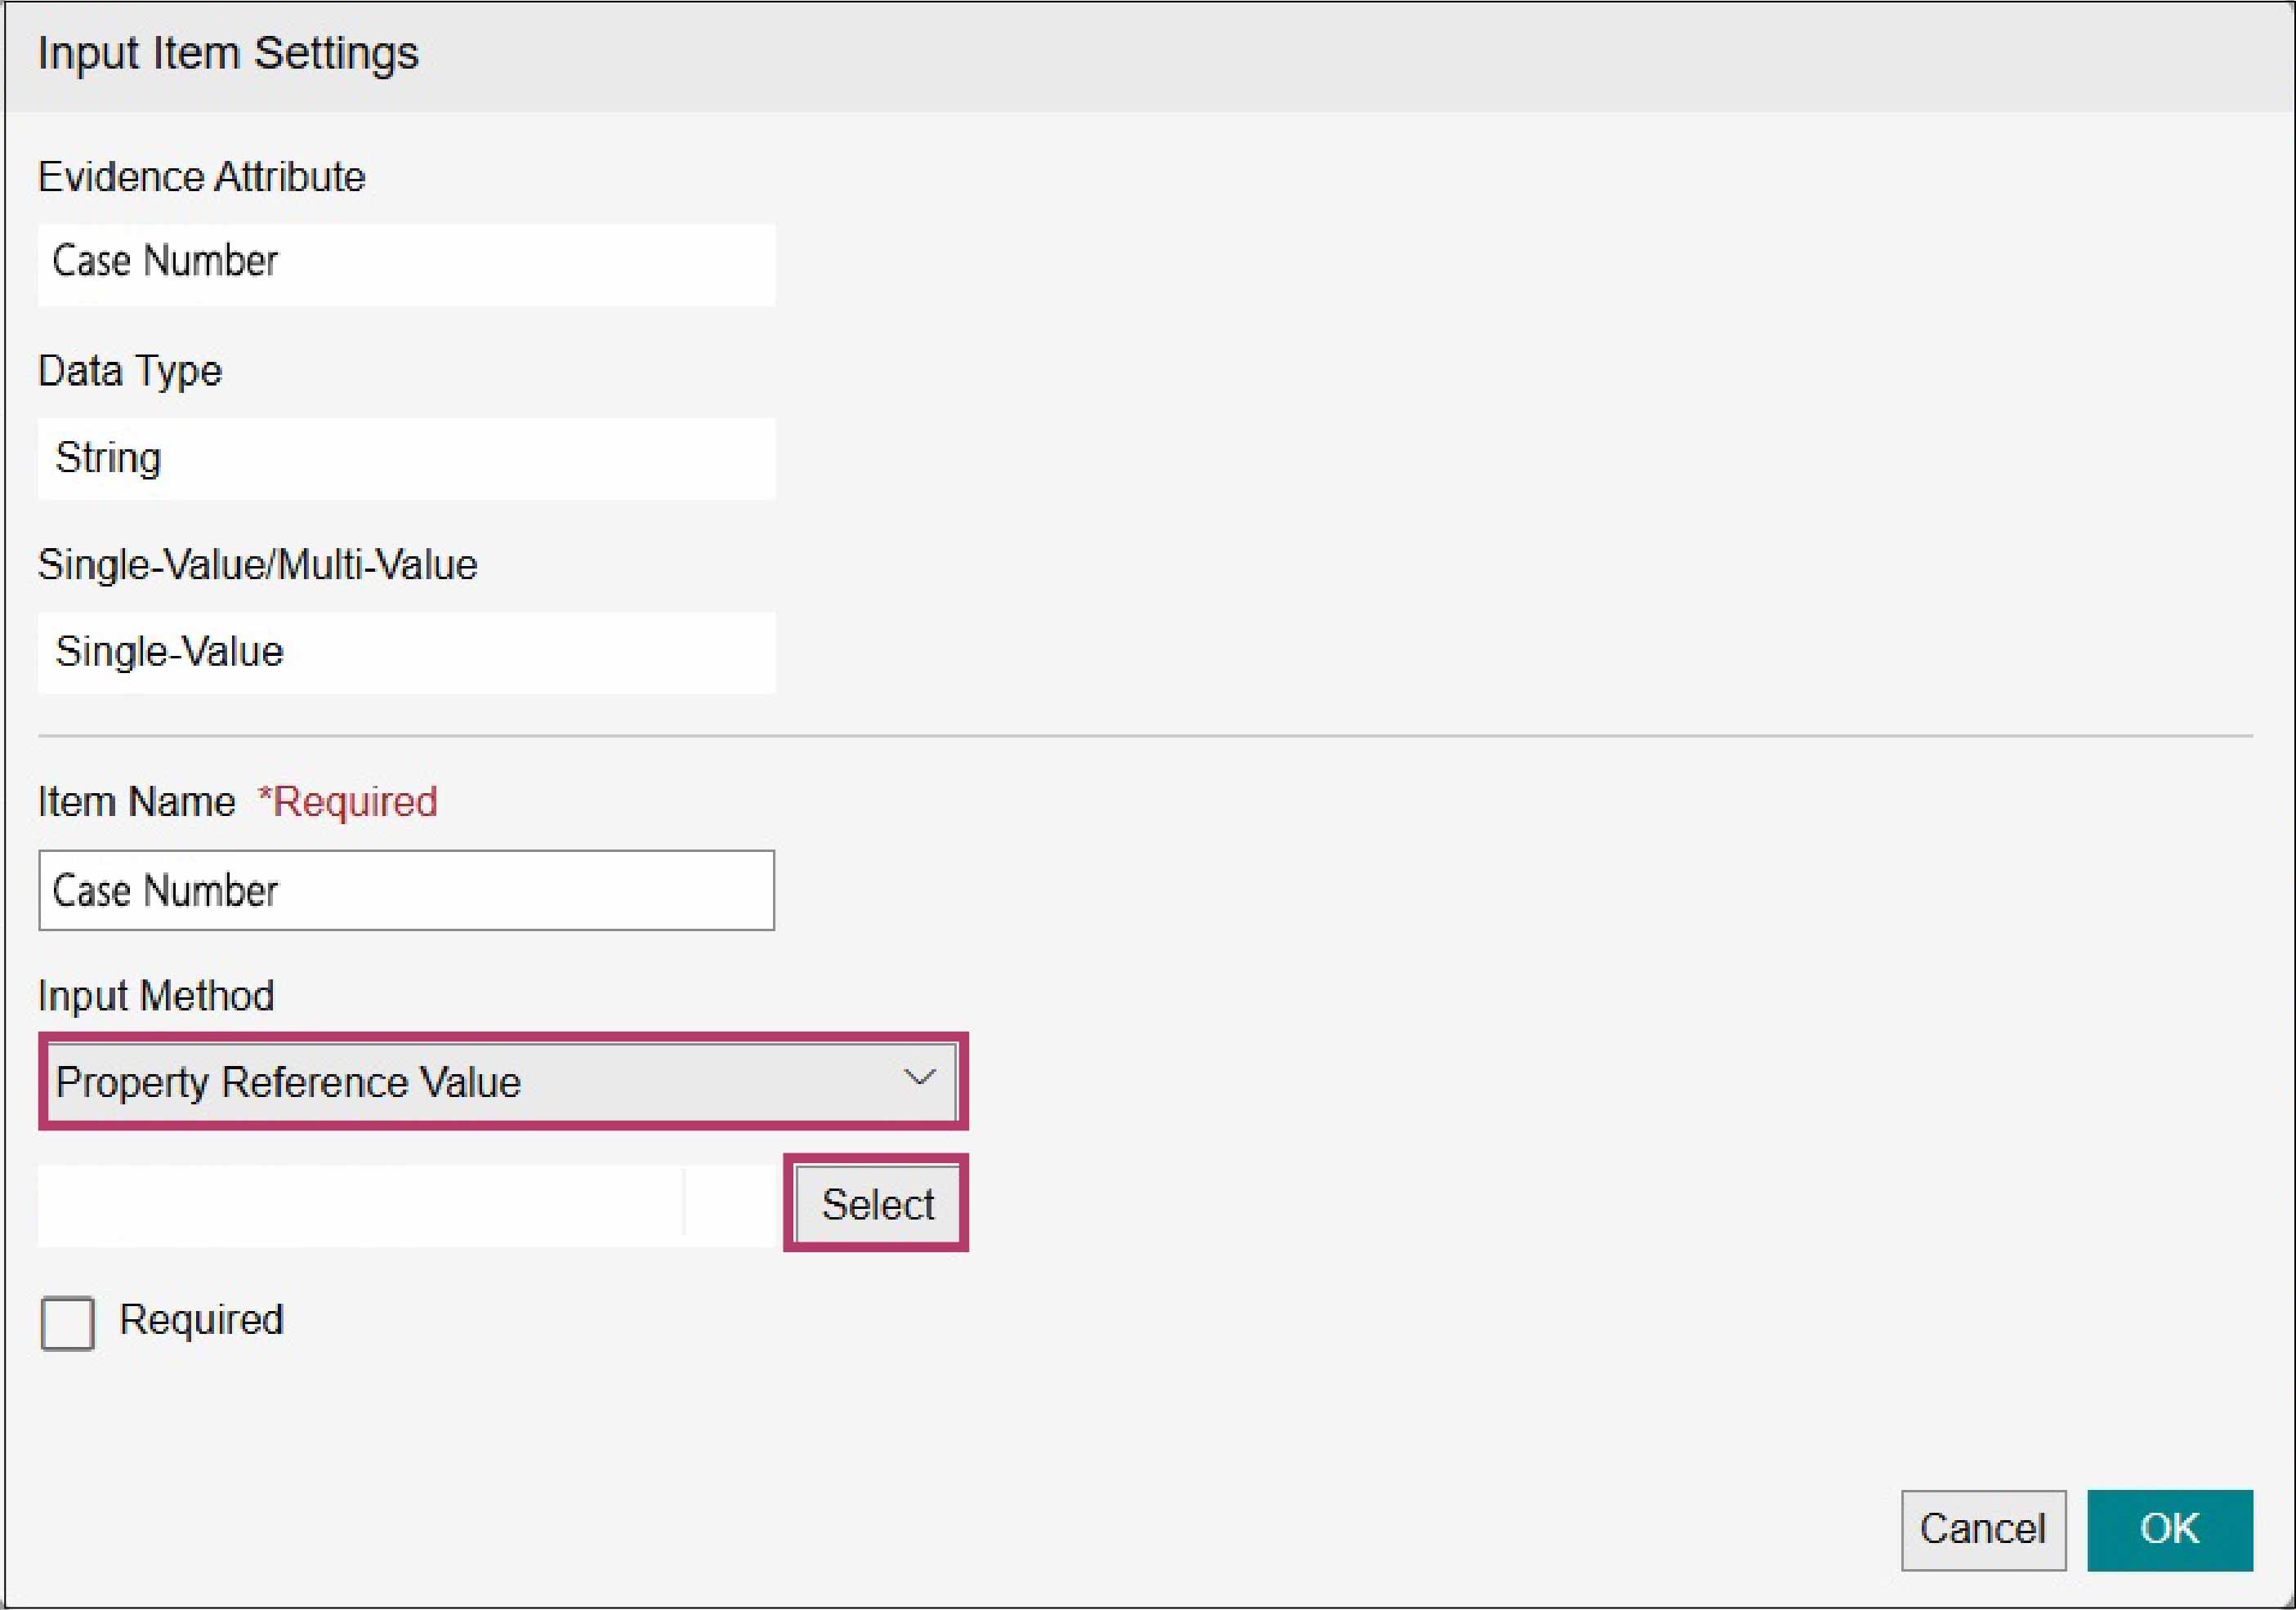Click the empty property reference field
This screenshot has width=2296, height=1610.
[408, 1205]
